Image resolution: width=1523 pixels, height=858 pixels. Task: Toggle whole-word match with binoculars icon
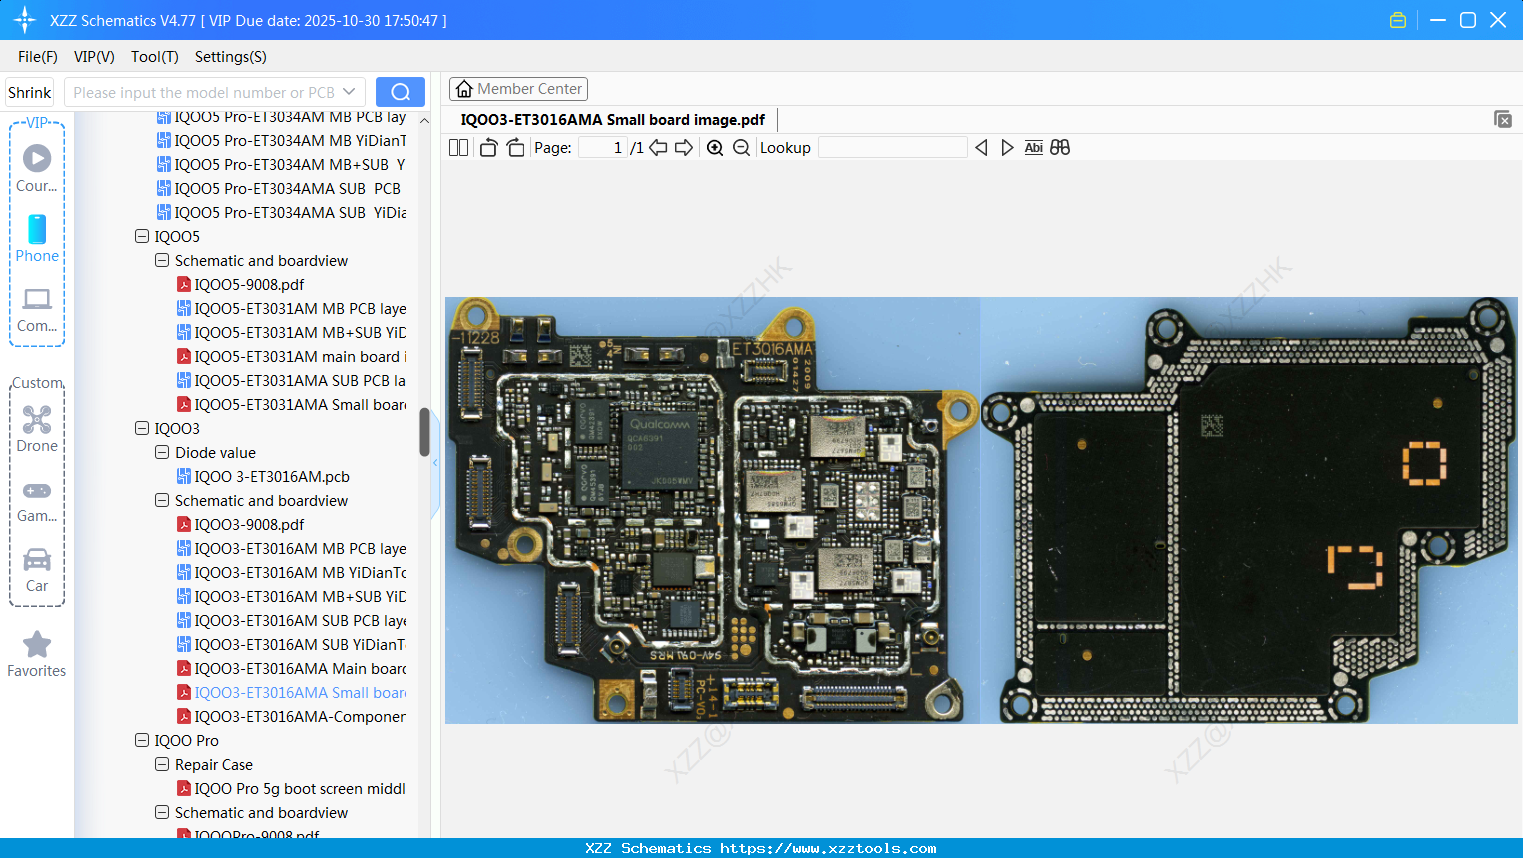(x=1060, y=147)
